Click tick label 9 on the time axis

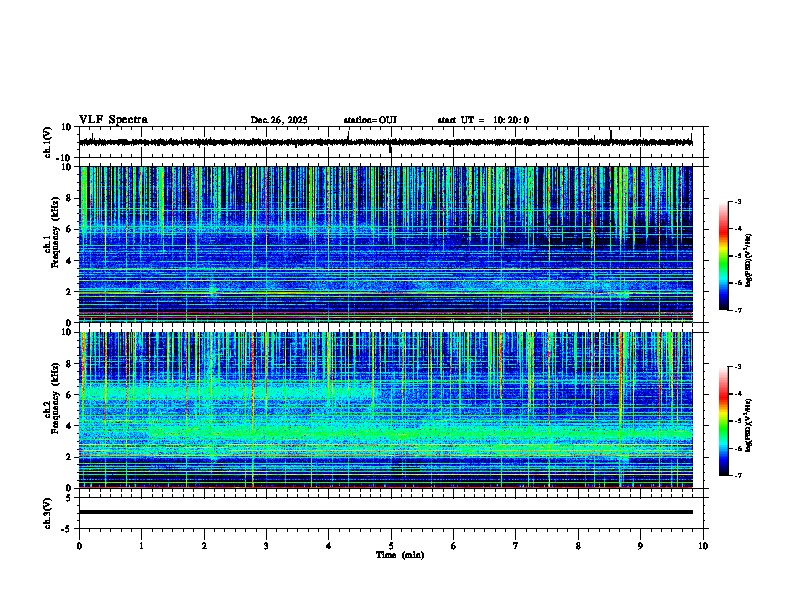point(640,546)
